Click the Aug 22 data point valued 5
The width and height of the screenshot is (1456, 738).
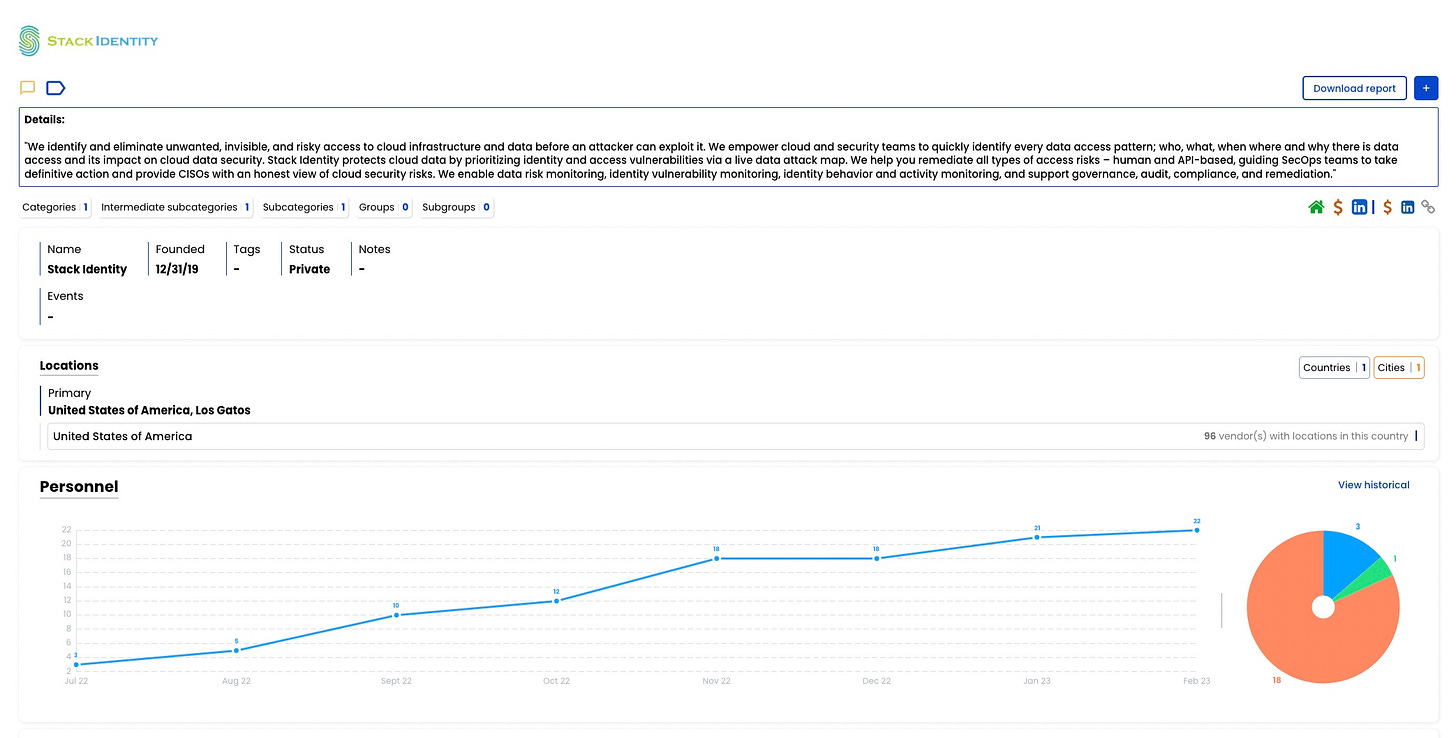click(x=236, y=650)
